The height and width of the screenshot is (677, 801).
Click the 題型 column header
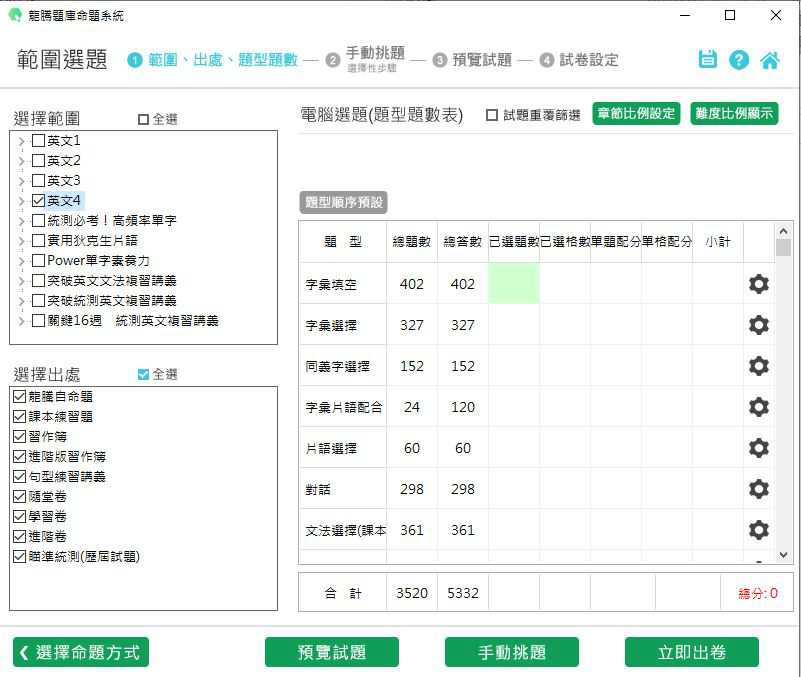pos(343,242)
